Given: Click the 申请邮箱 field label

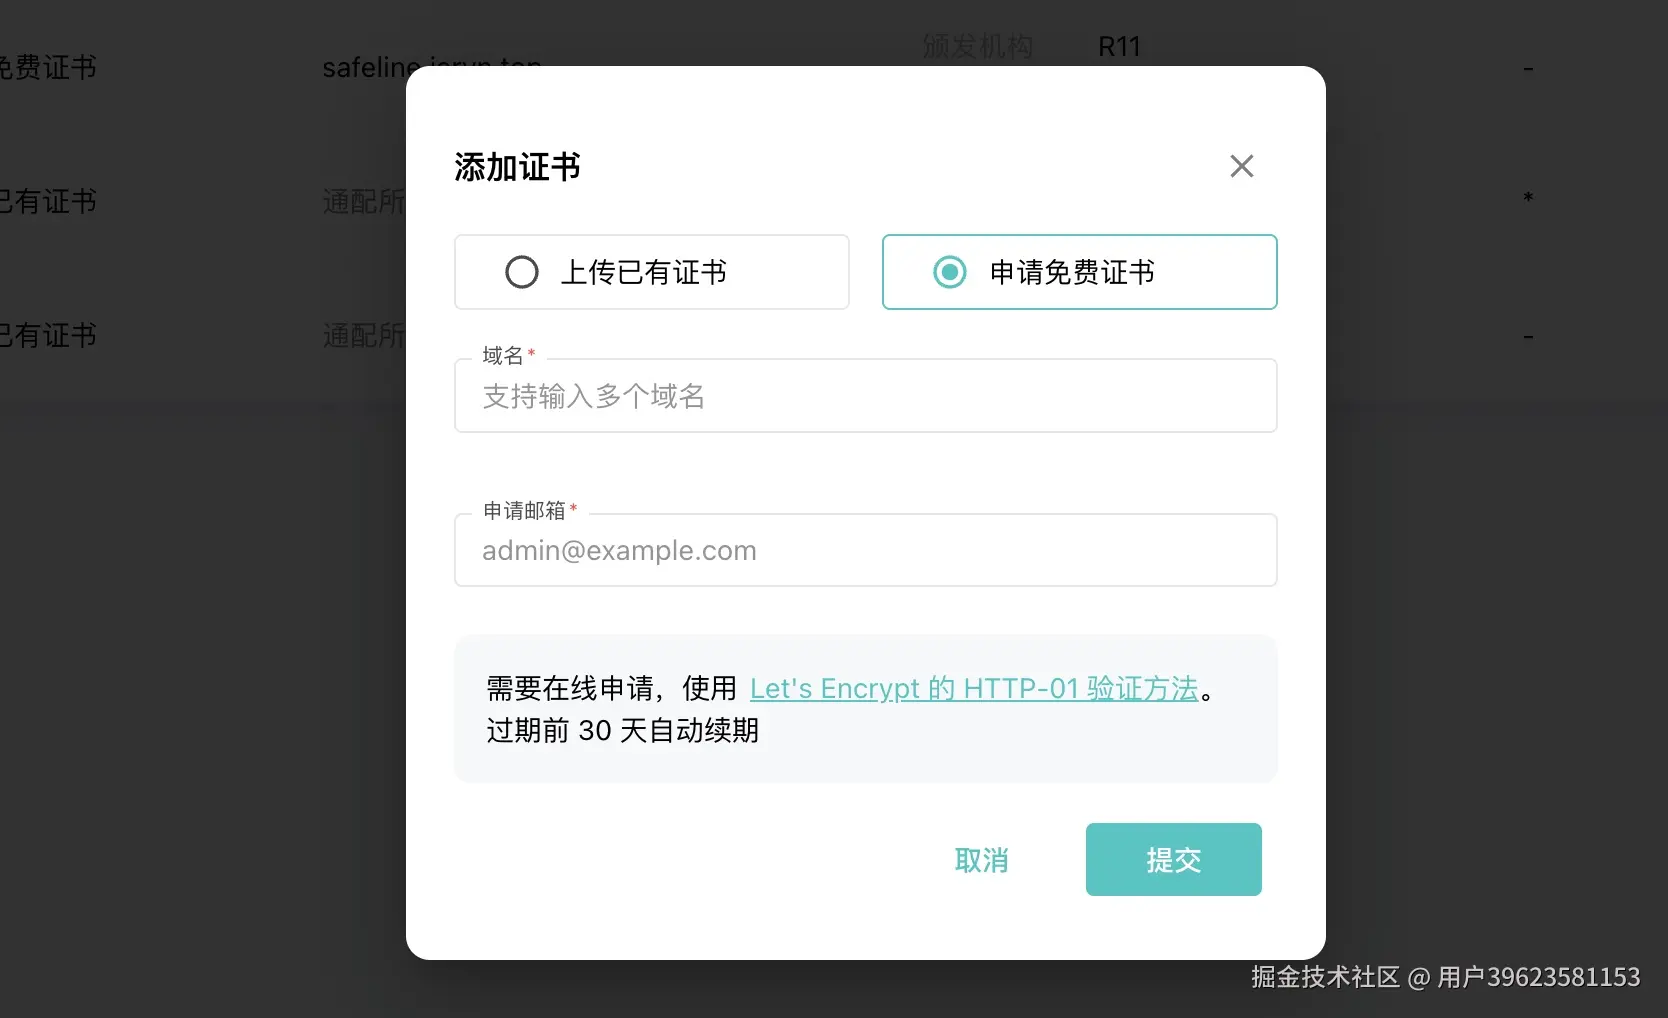Looking at the screenshot, I should 524,511.
